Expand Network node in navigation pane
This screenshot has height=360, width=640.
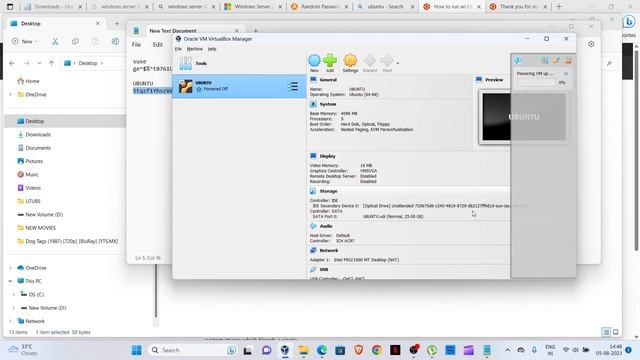pyautogui.click(x=11, y=321)
